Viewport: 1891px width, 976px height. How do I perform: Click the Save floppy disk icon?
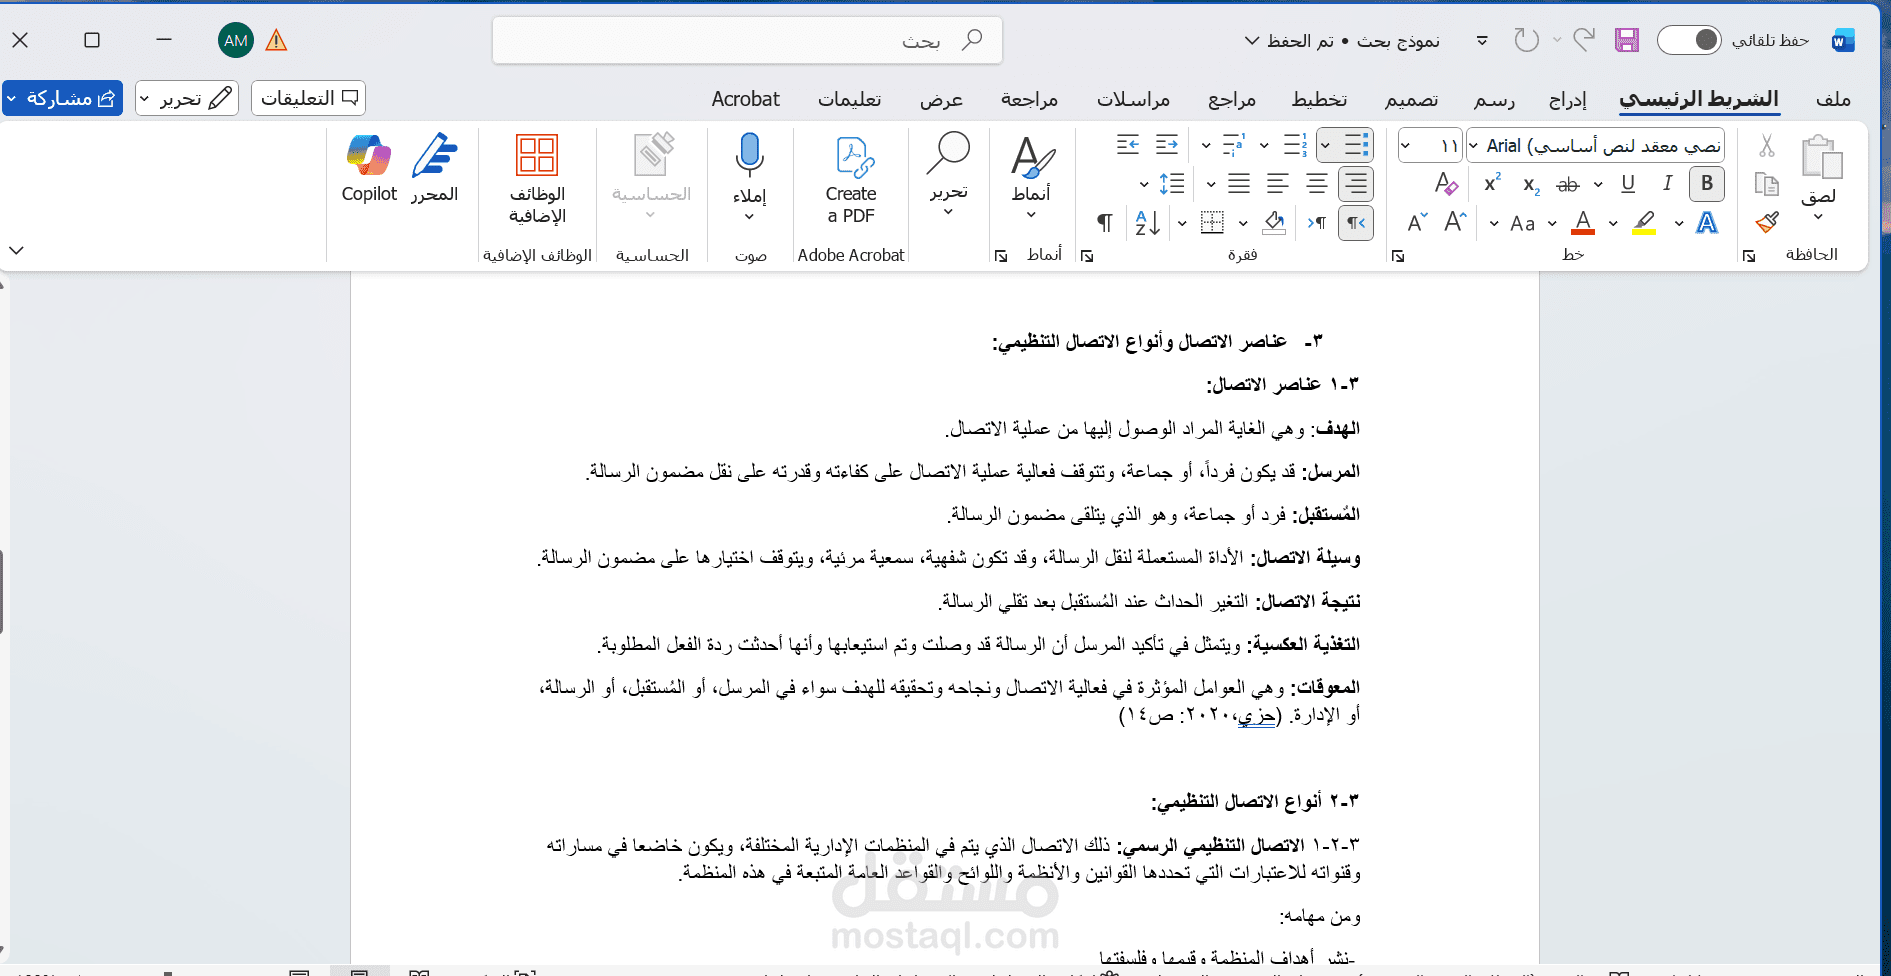coord(1627,40)
